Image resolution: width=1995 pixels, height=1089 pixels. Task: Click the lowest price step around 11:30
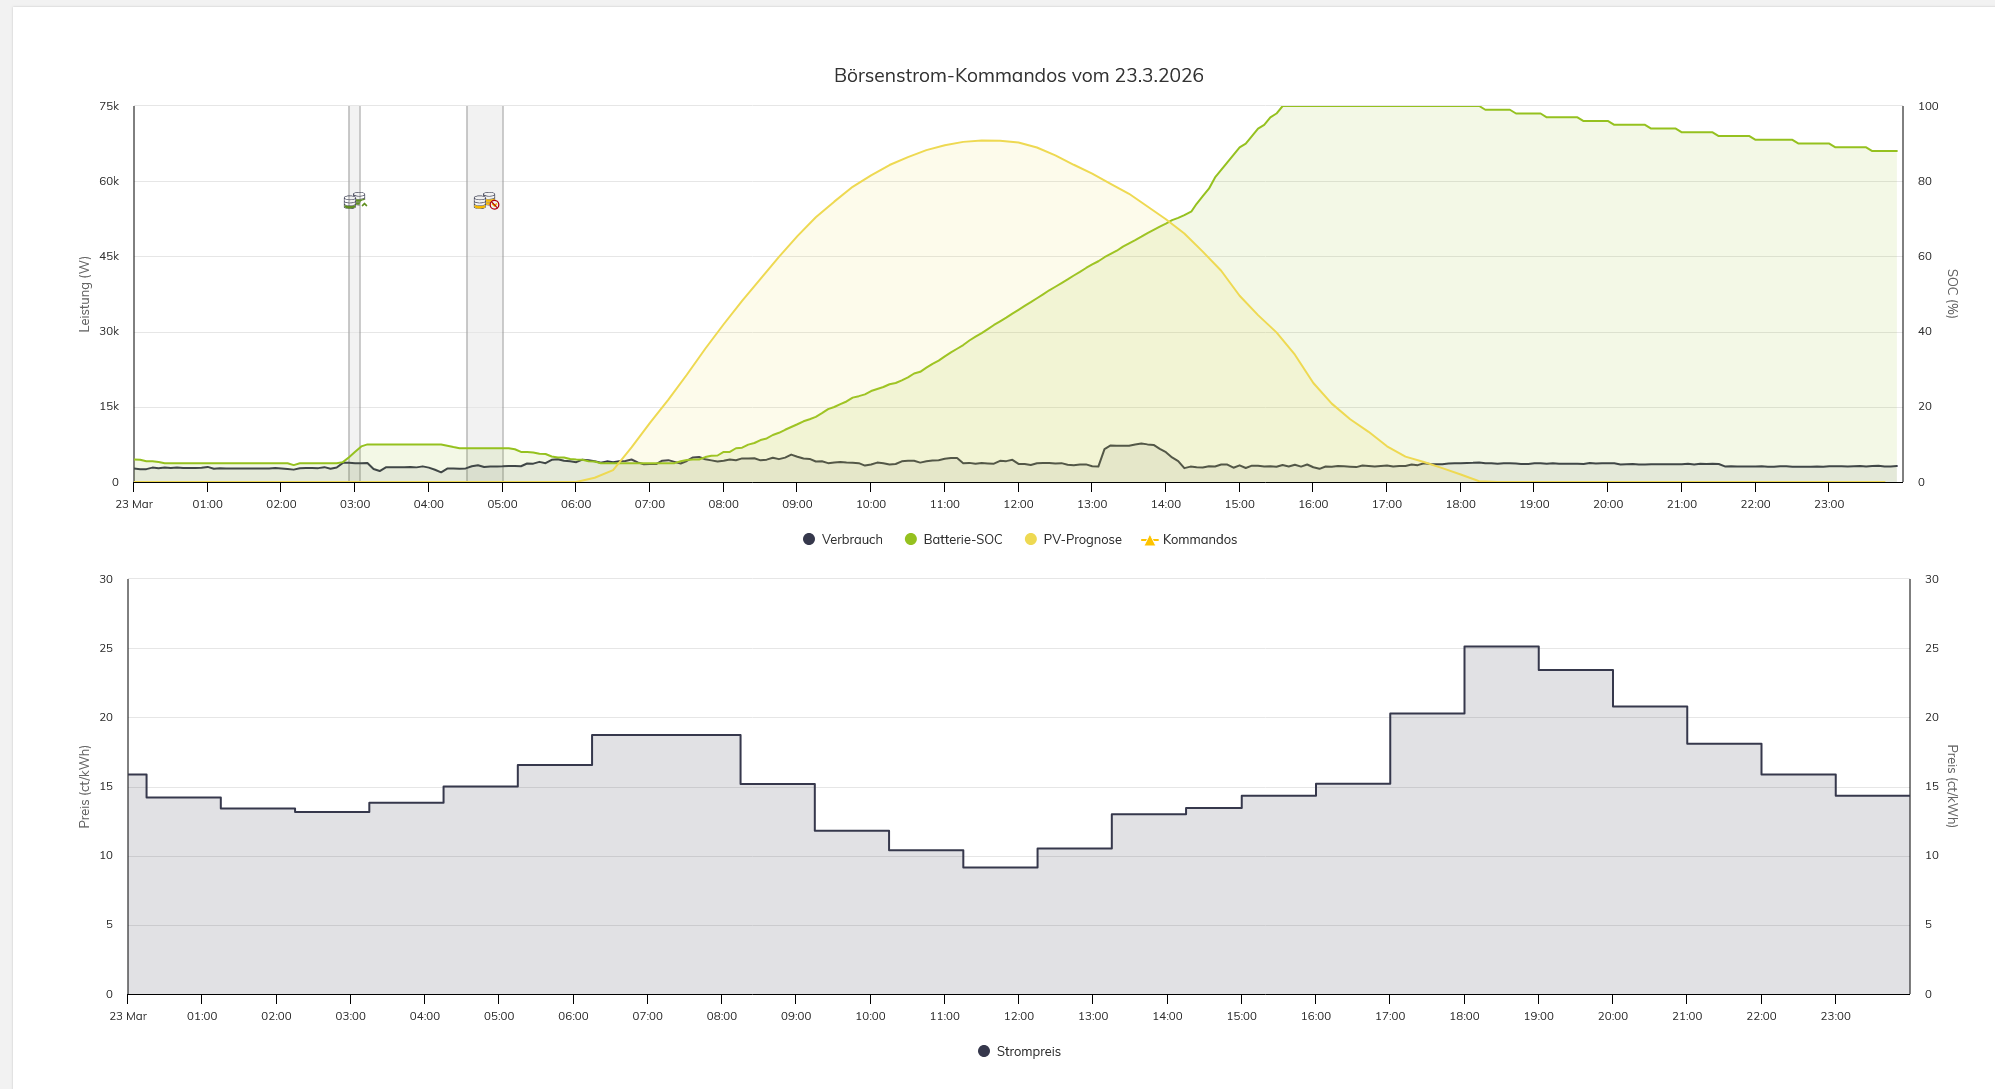click(1000, 867)
